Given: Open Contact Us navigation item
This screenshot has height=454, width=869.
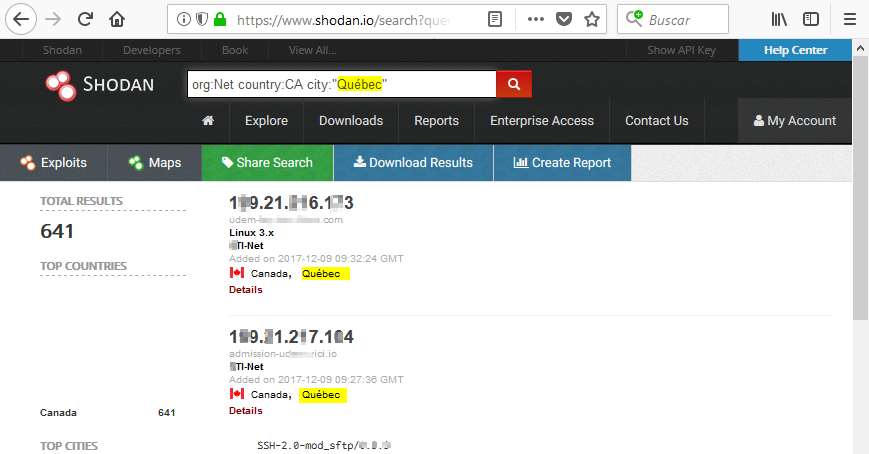Looking at the screenshot, I should tap(657, 121).
